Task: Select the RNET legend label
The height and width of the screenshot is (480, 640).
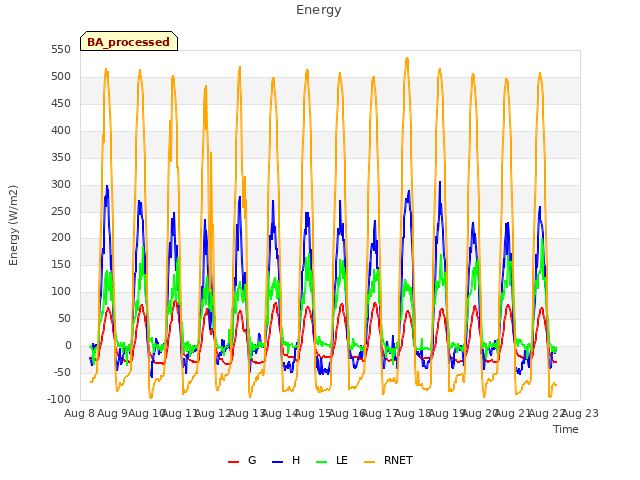Action: pos(398,460)
